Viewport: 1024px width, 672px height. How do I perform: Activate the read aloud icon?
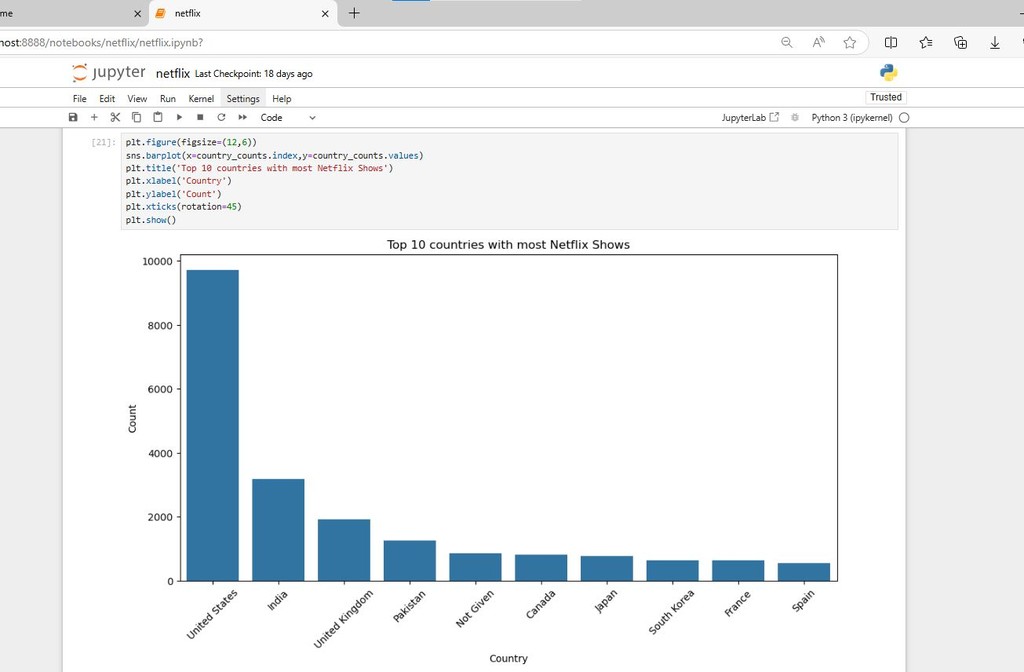point(818,42)
